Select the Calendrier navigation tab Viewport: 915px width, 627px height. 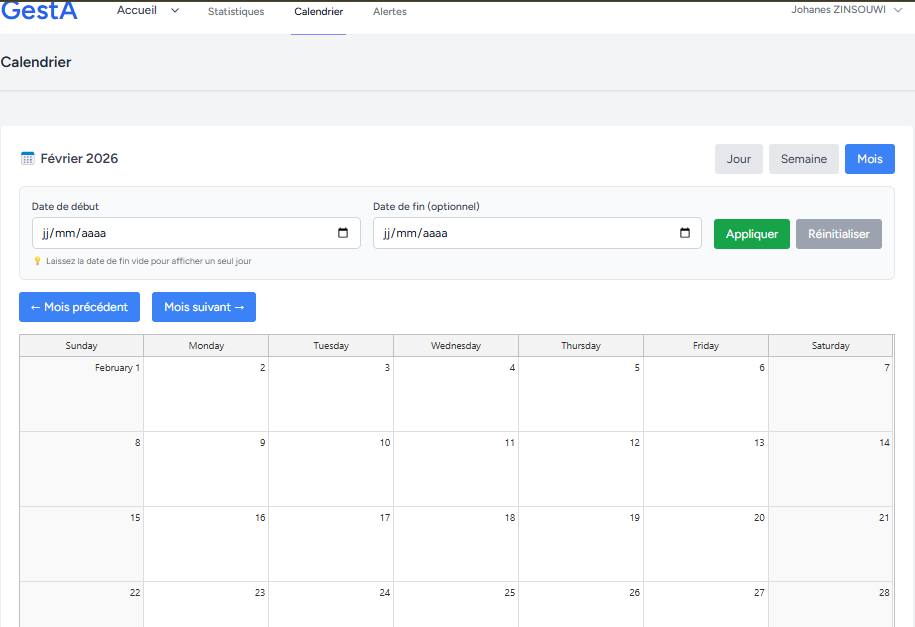[318, 12]
